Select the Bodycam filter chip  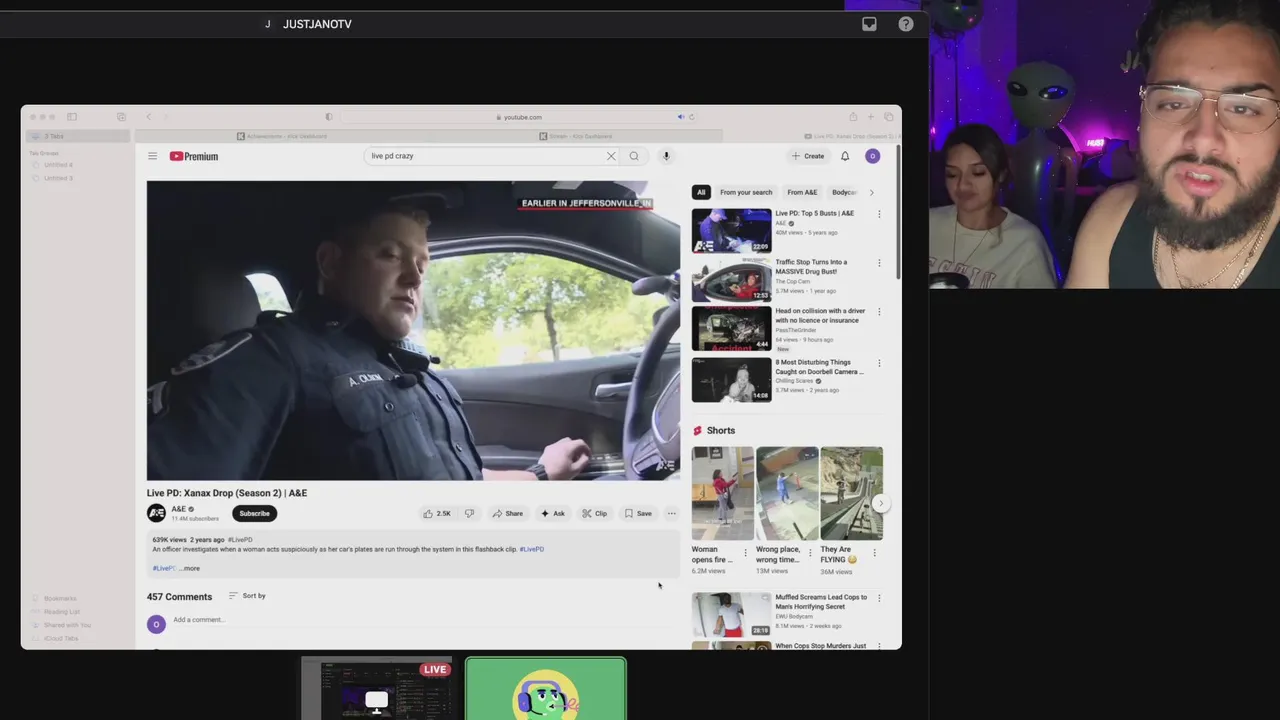coord(845,192)
